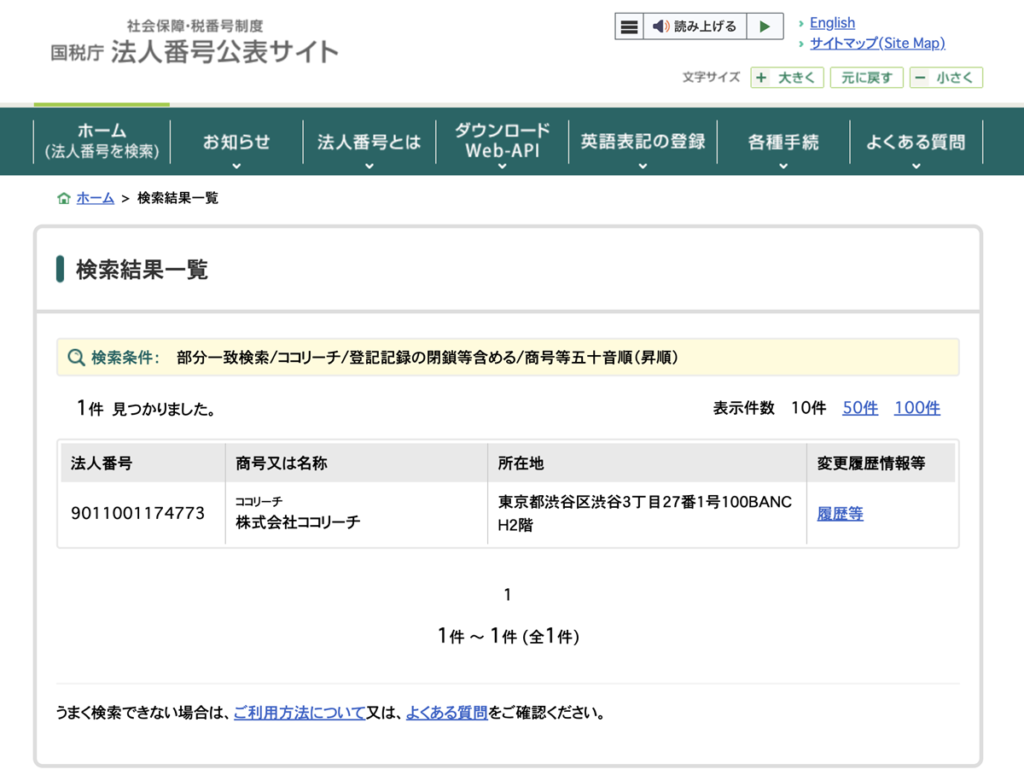The image size is (1024, 781).
Task: Open the ご利用方法について link
Action: tap(299, 713)
